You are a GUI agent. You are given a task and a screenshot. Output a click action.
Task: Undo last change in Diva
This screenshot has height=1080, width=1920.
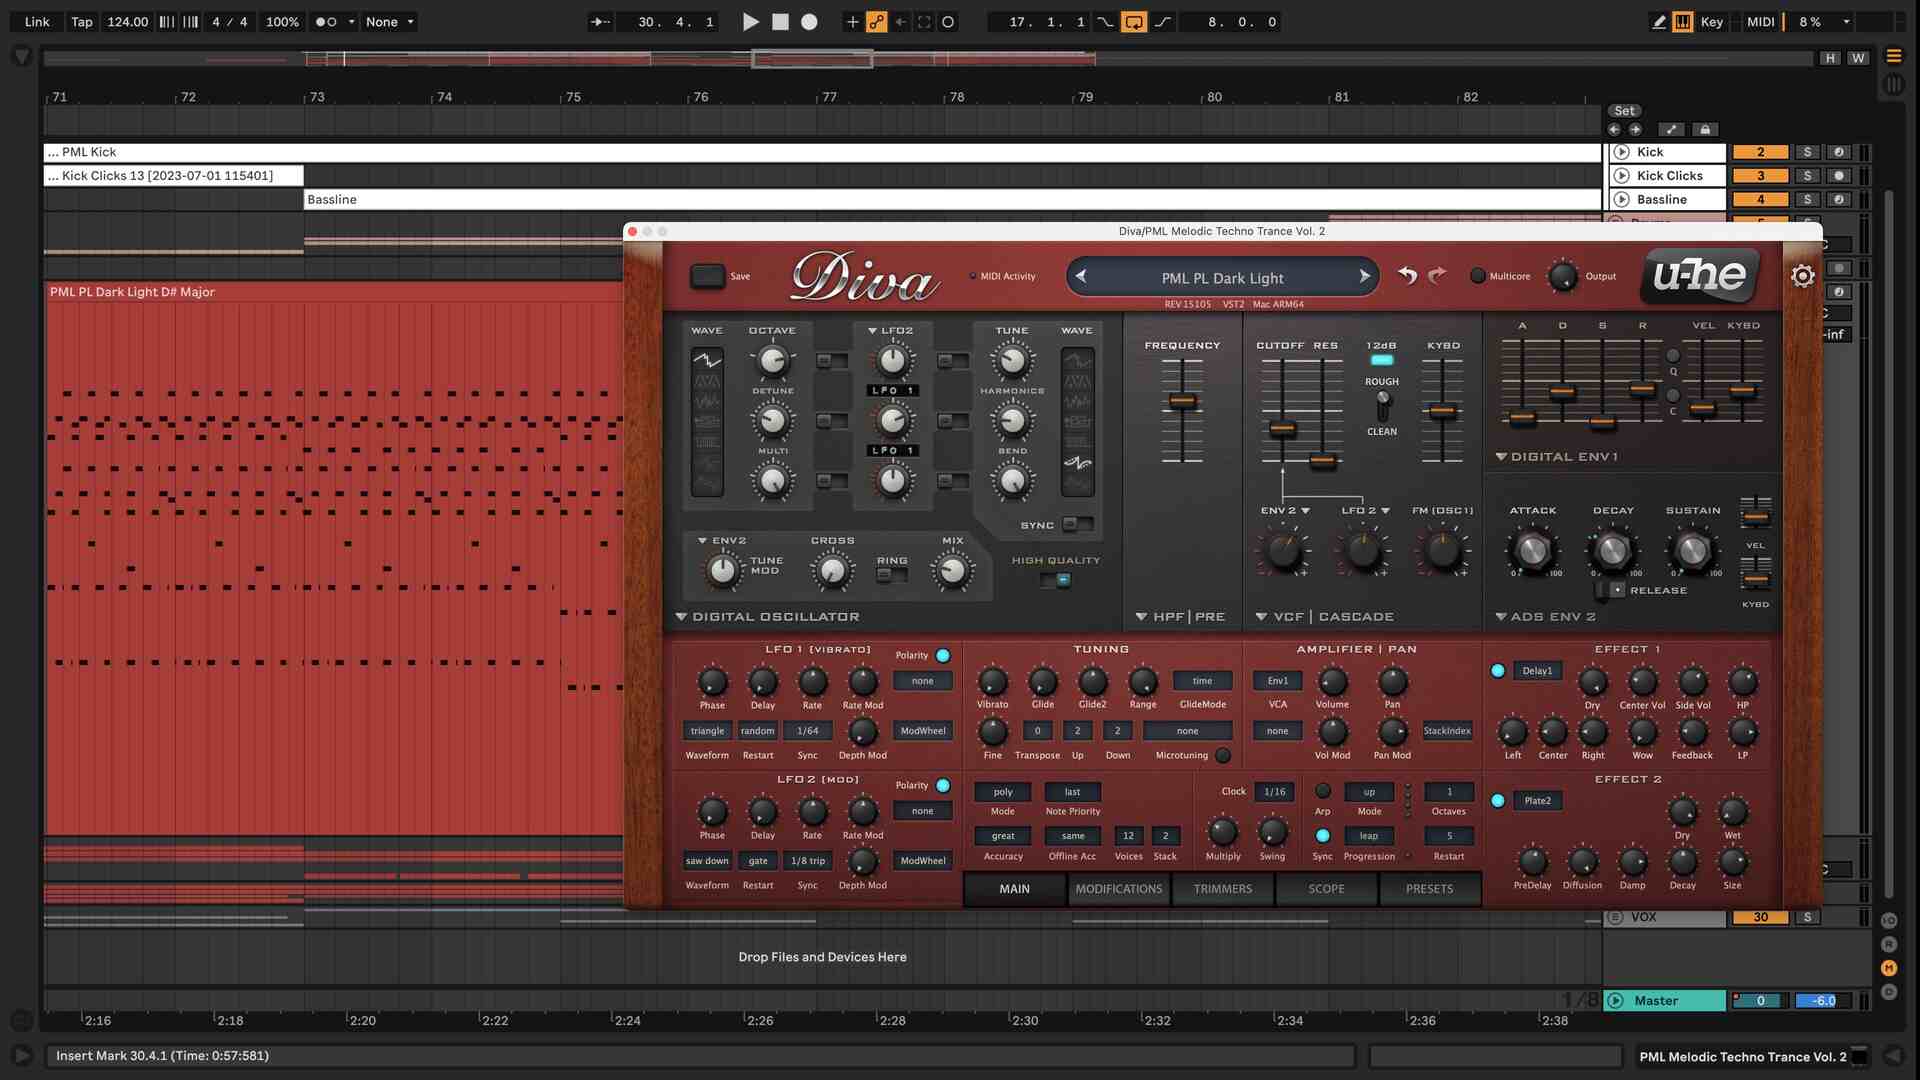coord(1407,275)
